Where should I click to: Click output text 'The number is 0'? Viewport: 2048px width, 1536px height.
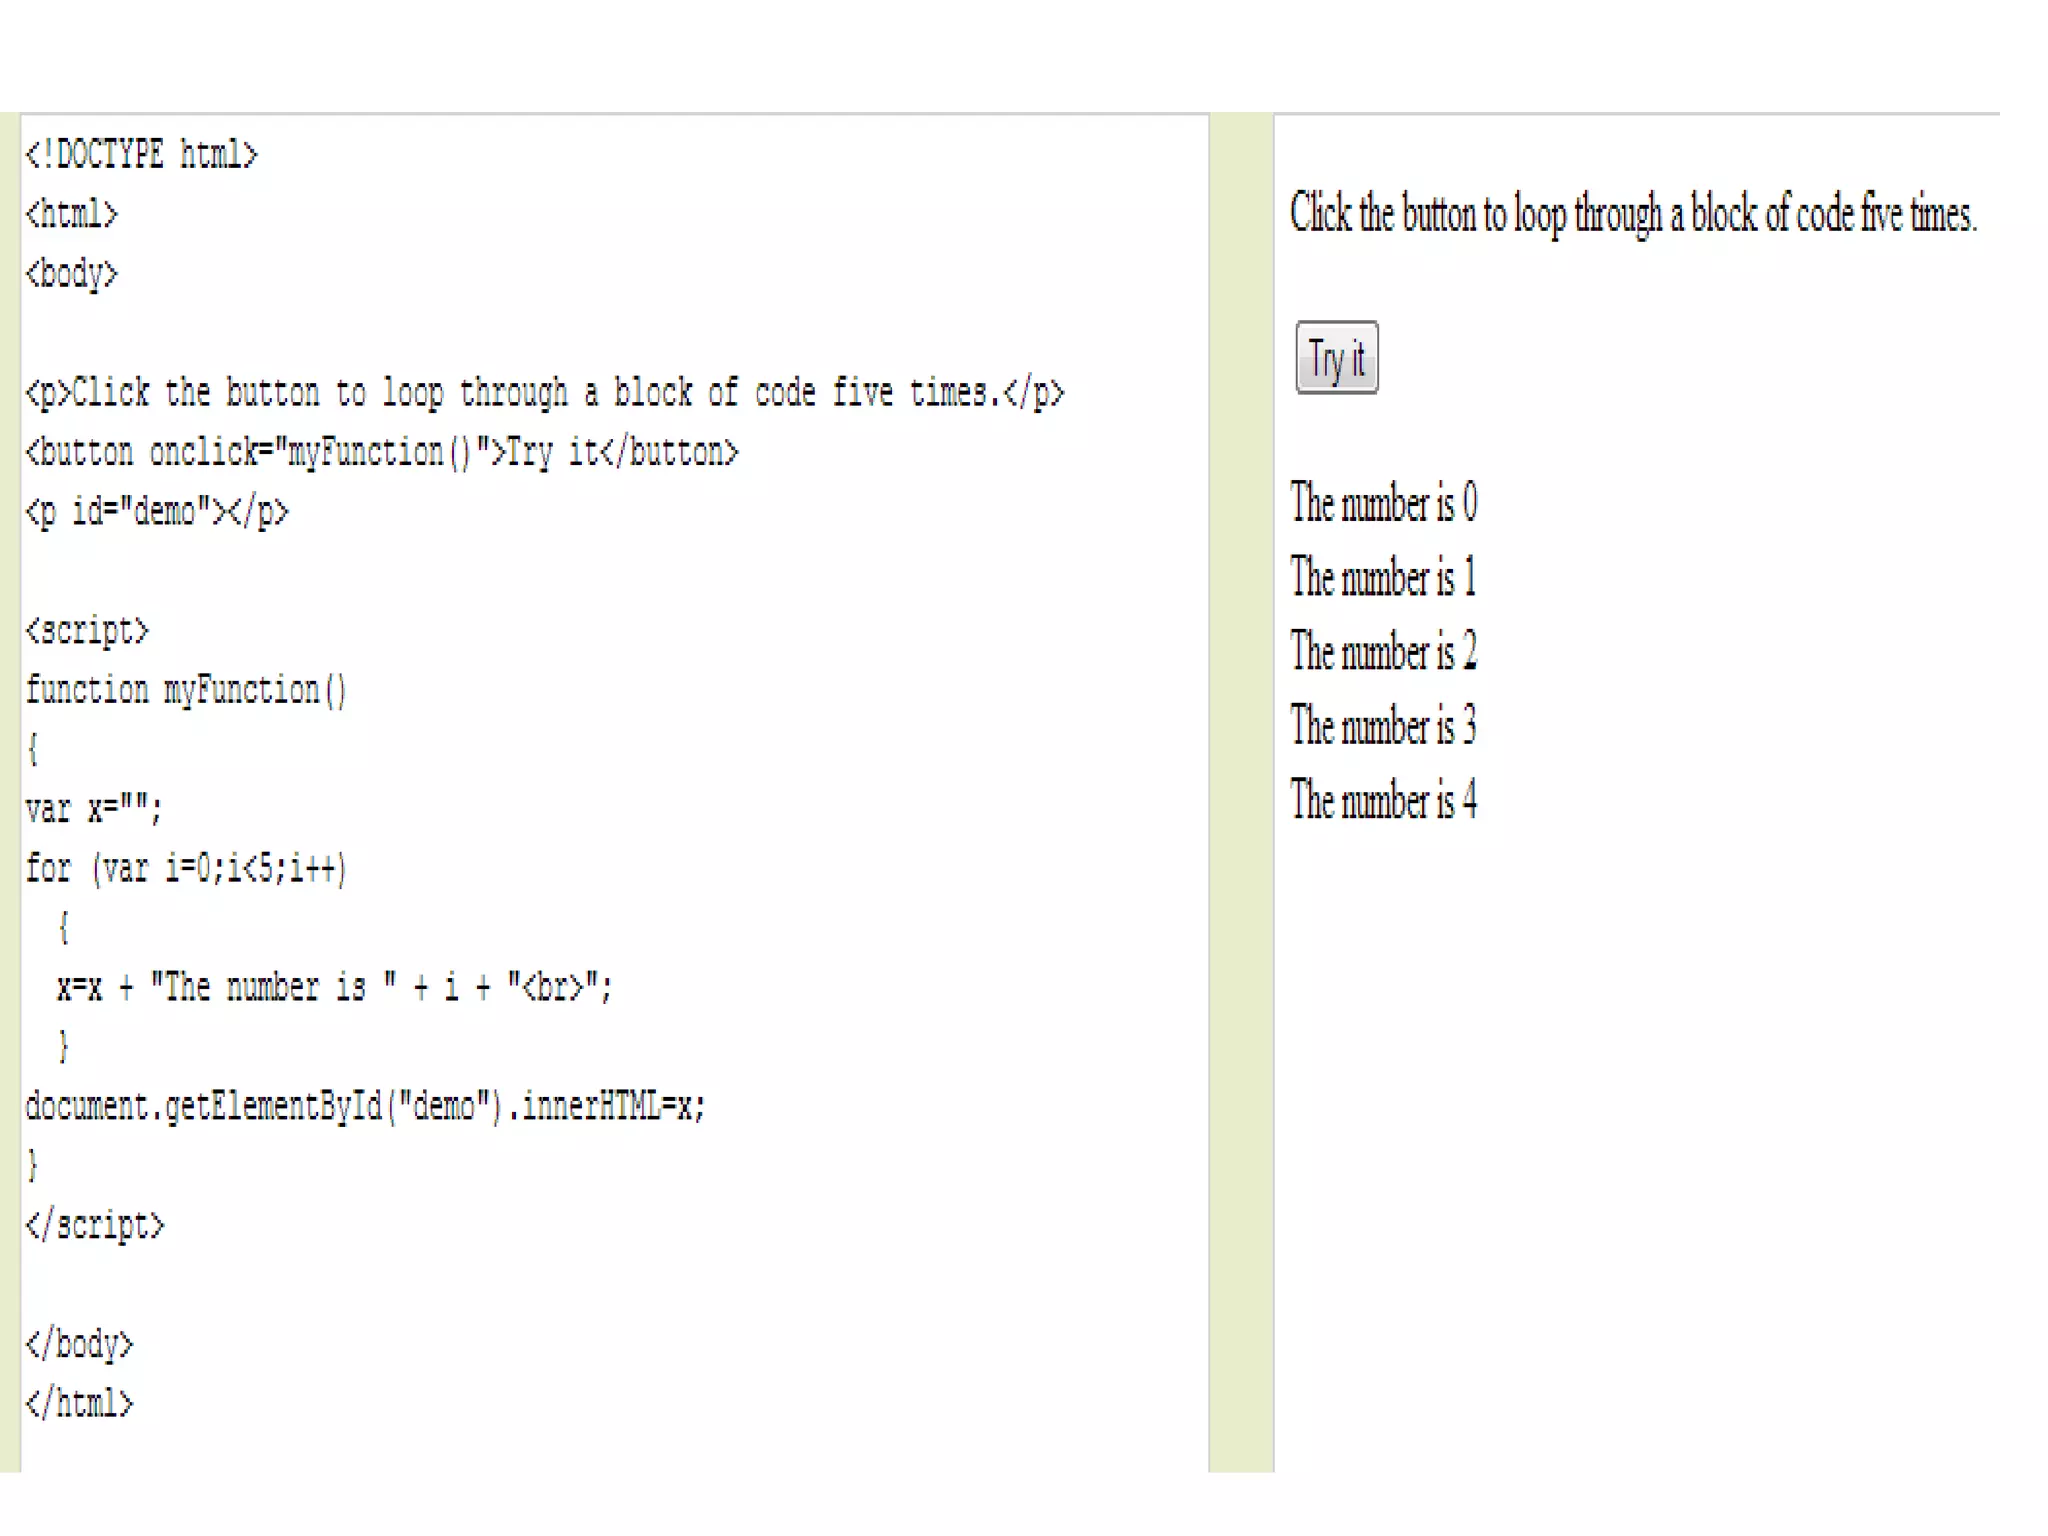1384,502
